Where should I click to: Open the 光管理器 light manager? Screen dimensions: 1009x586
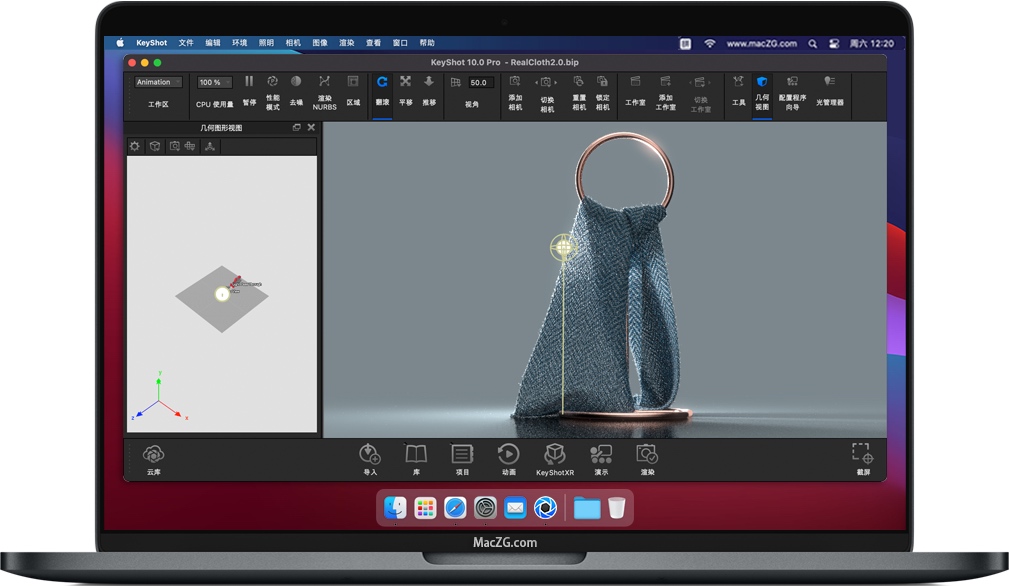[x=829, y=83]
